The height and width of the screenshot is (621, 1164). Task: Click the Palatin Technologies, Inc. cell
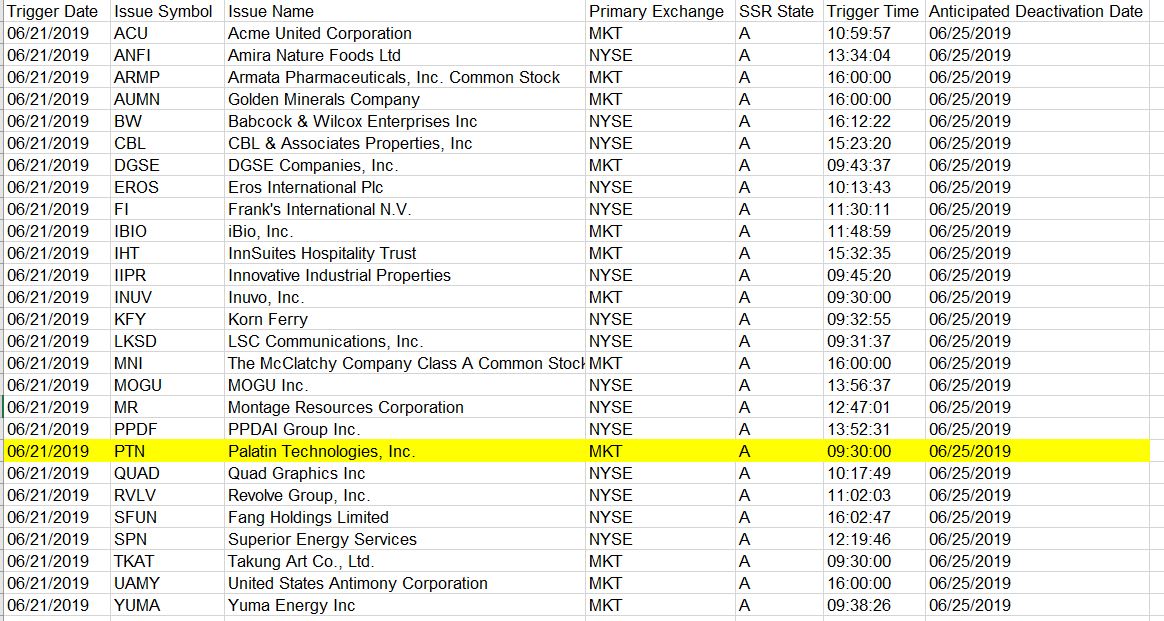click(x=321, y=451)
